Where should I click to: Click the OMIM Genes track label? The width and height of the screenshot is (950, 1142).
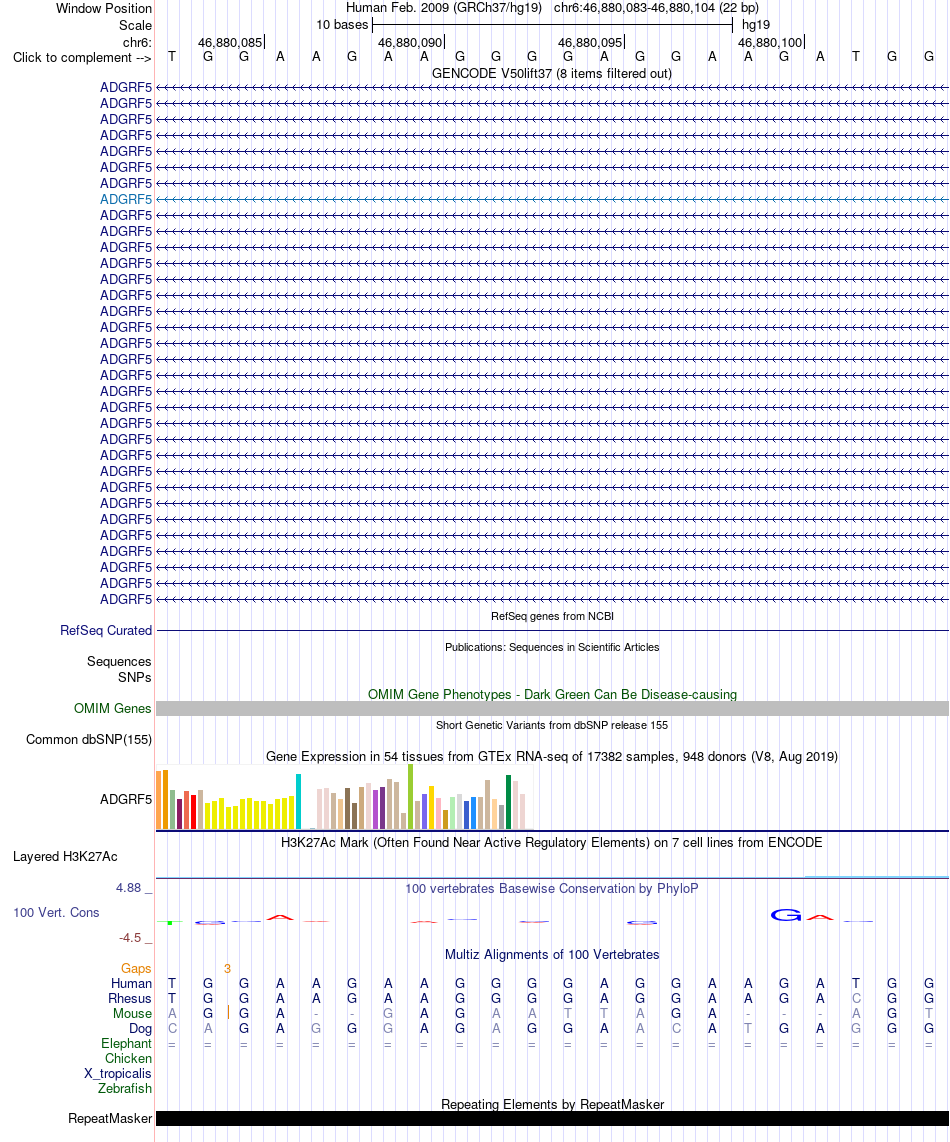coord(113,709)
